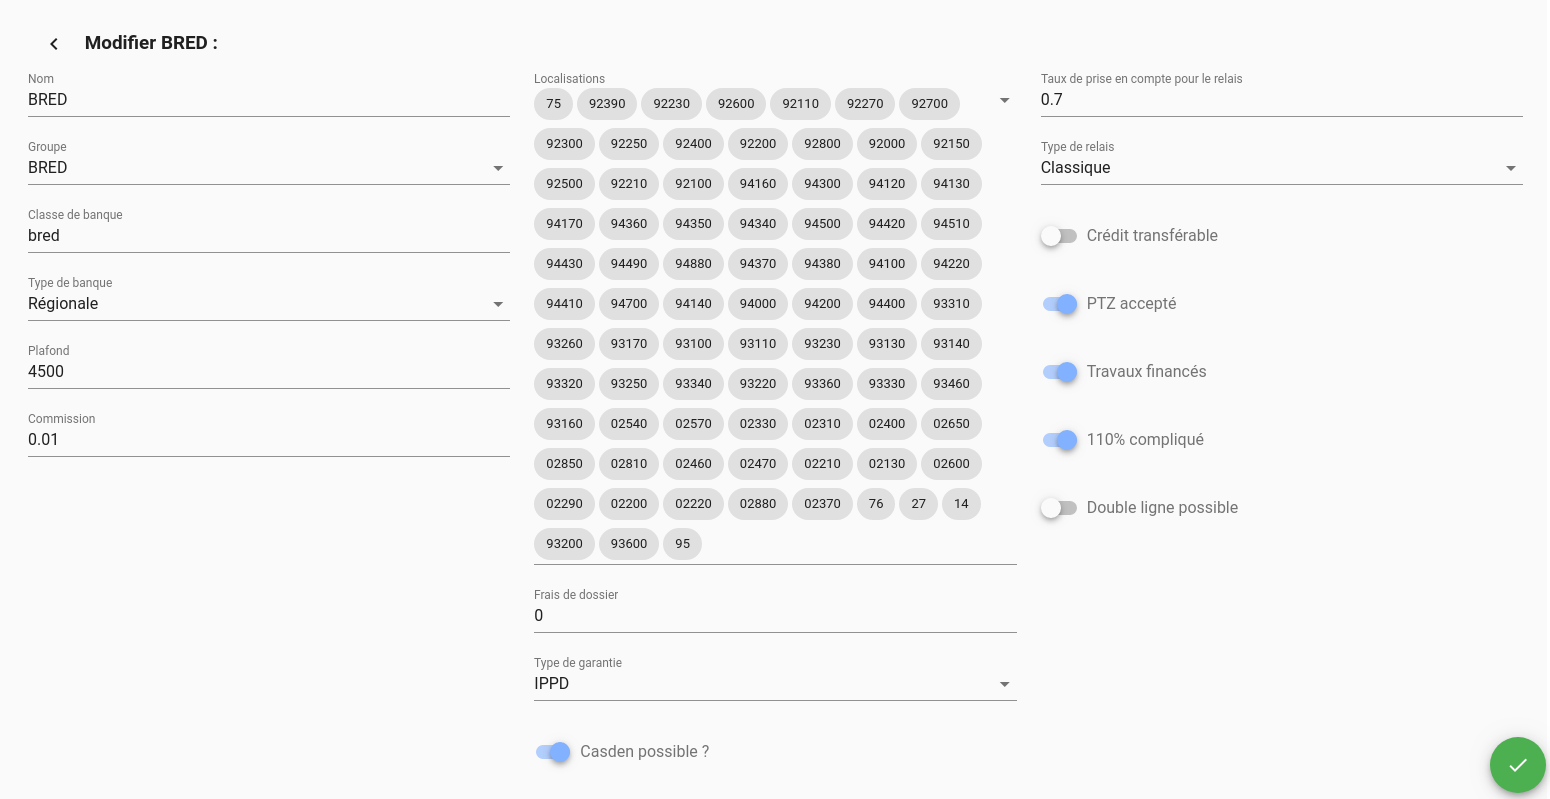The height and width of the screenshot is (799, 1550).
Task: Select the 92150 location chip
Action: [x=952, y=144]
